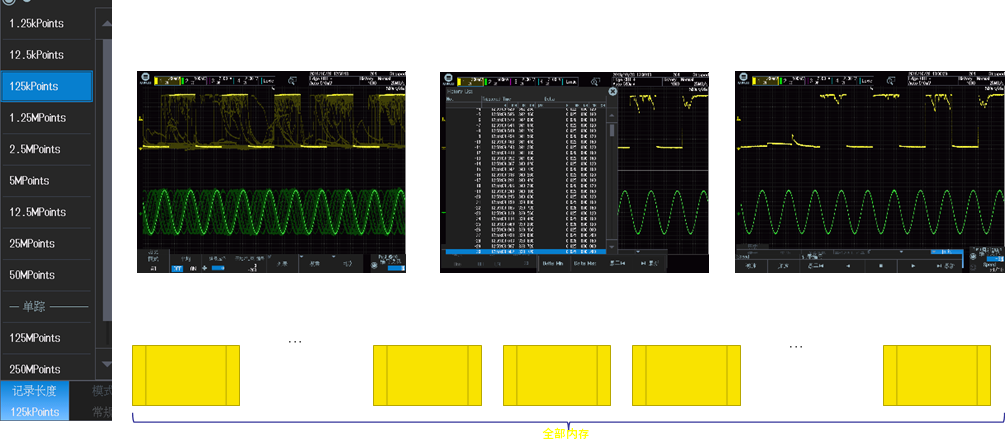
Task: Select the 250MPoints entry
Action: [46, 369]
